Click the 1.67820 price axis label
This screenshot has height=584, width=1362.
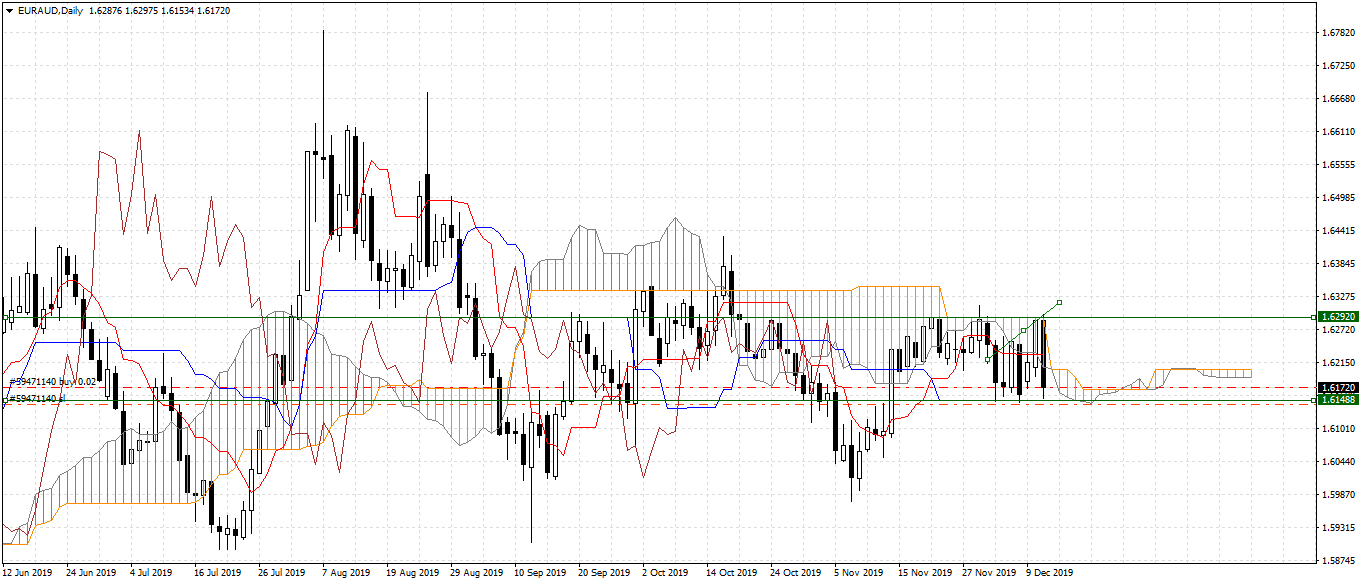click(1337, 33)
